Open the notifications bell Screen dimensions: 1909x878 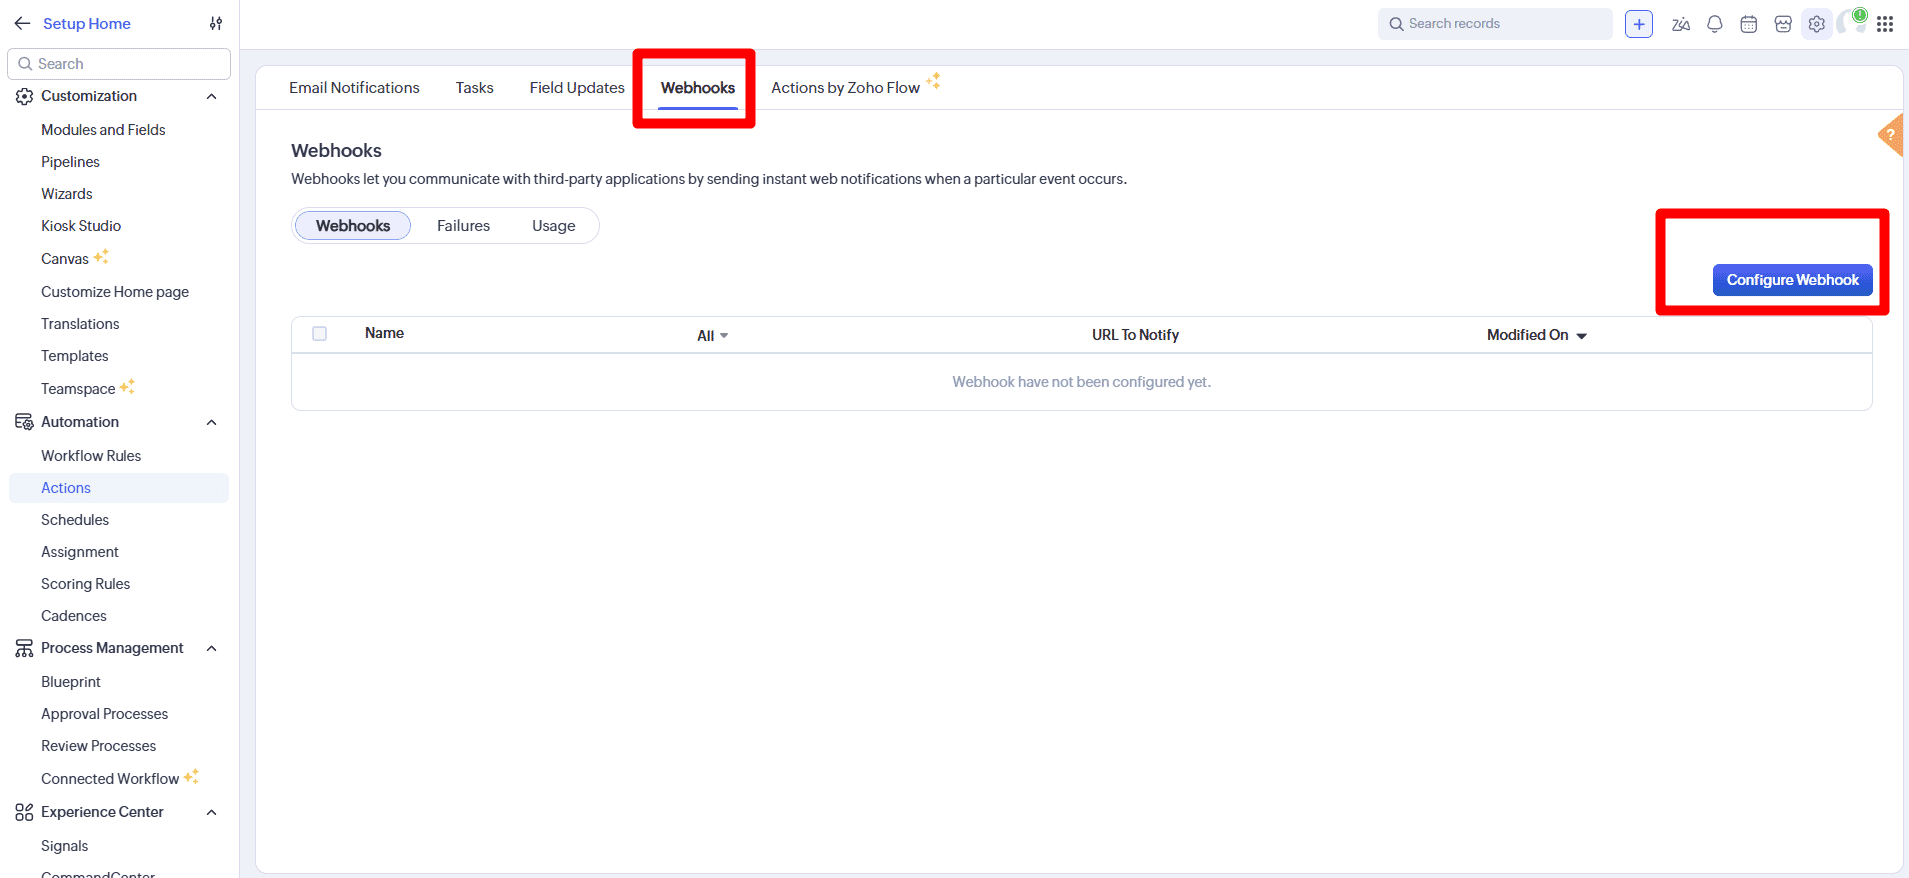(x=1715, y=24)
